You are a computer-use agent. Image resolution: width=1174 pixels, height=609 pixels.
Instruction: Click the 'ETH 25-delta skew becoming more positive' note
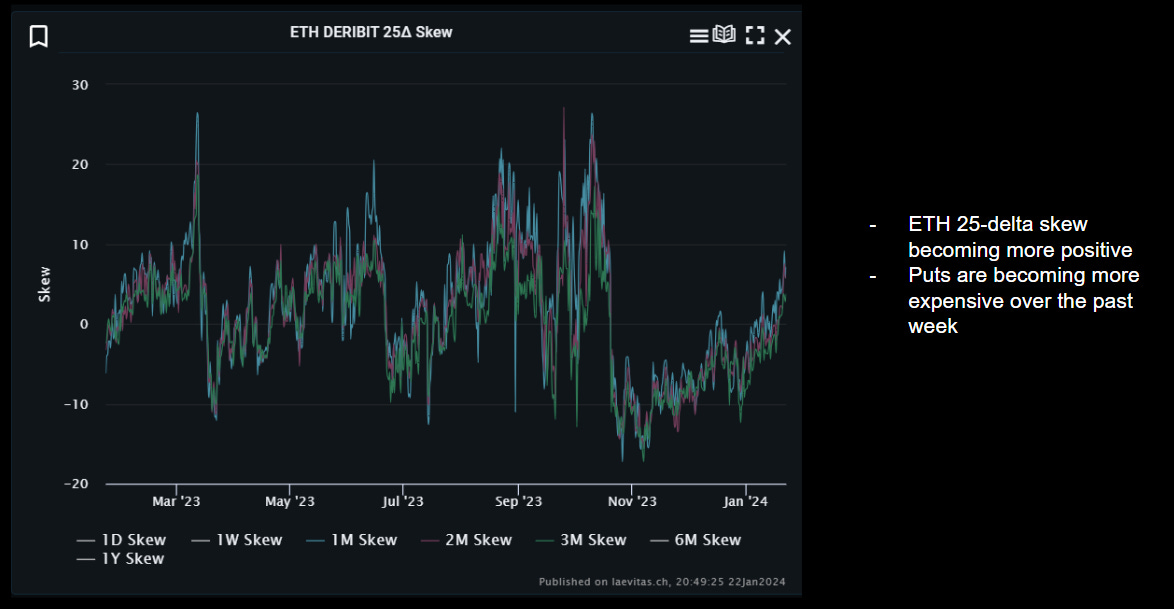(1020, 237)
